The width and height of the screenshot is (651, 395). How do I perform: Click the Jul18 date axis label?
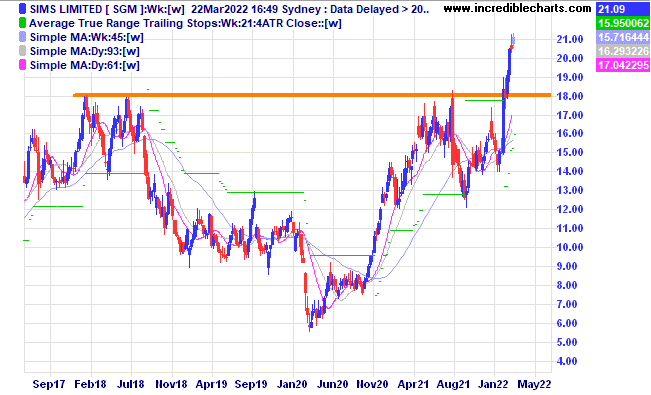(130, 384)
